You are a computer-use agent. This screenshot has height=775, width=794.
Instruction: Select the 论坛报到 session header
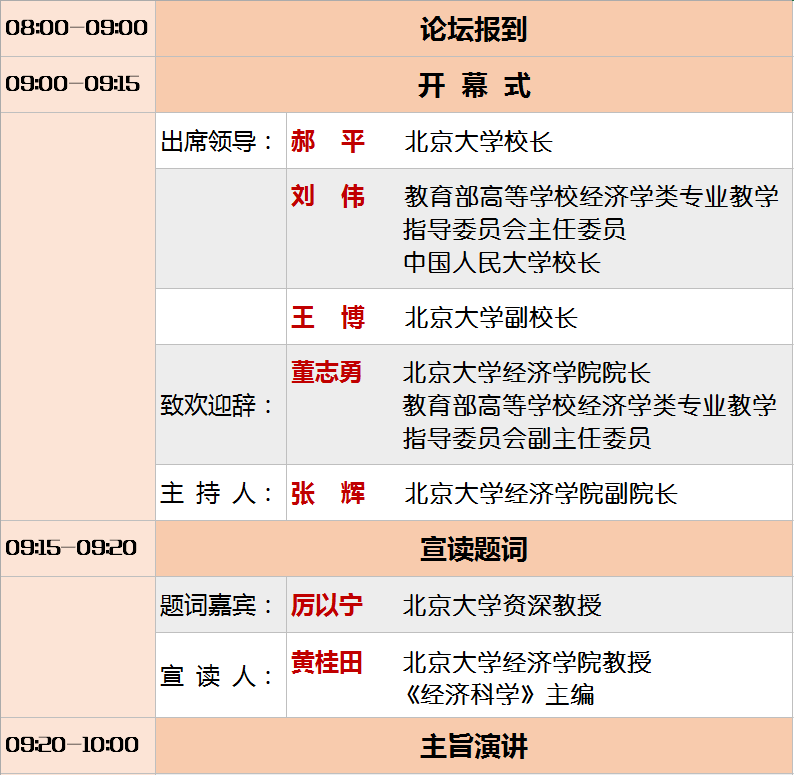click(x=473, y=29)
